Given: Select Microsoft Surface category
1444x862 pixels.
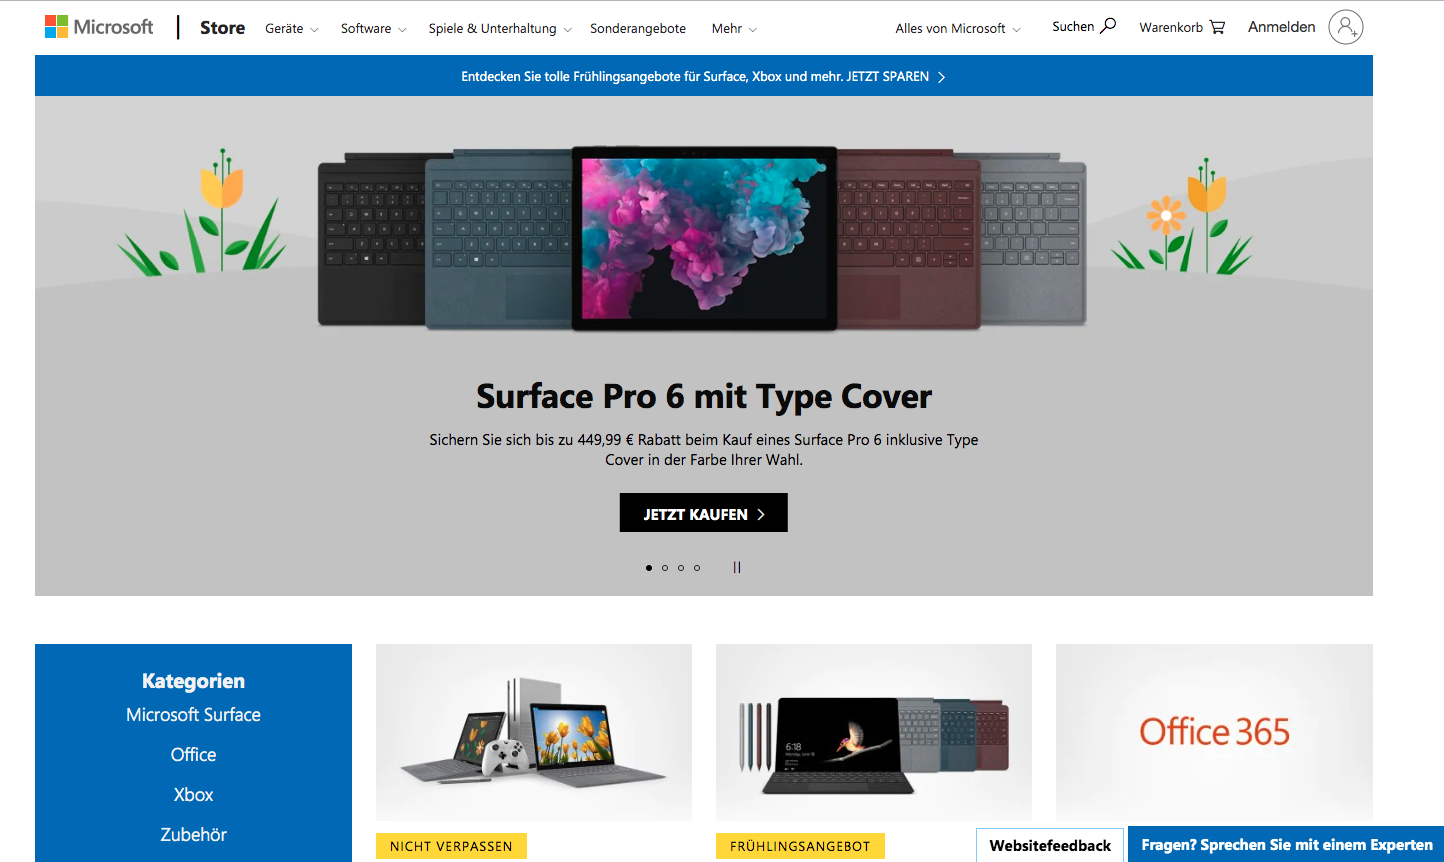Looking at the screenshot, I should click(x=193, y=715).
